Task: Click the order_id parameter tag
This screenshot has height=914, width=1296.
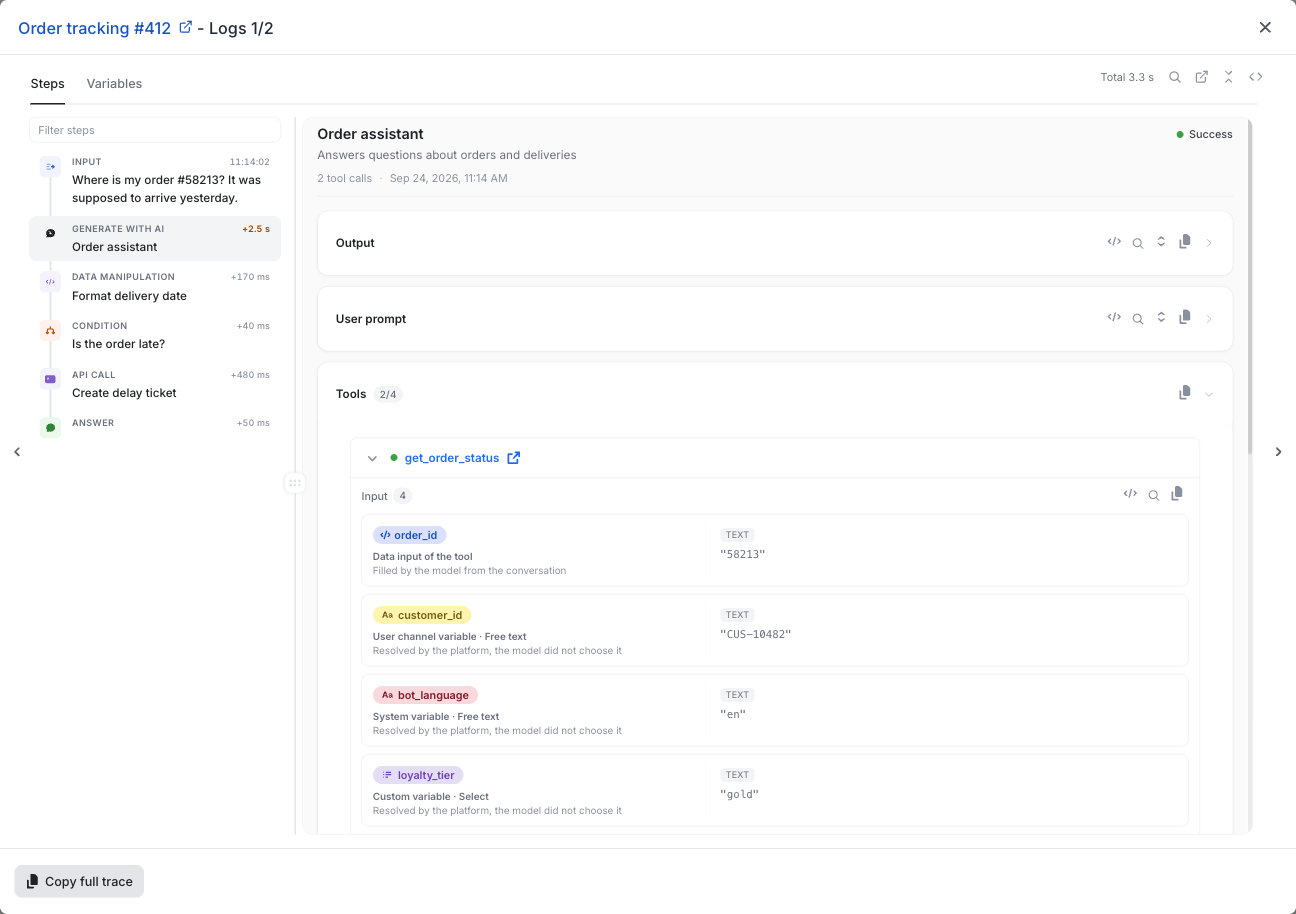Action: pyautogui.click(x=410, y=535)
